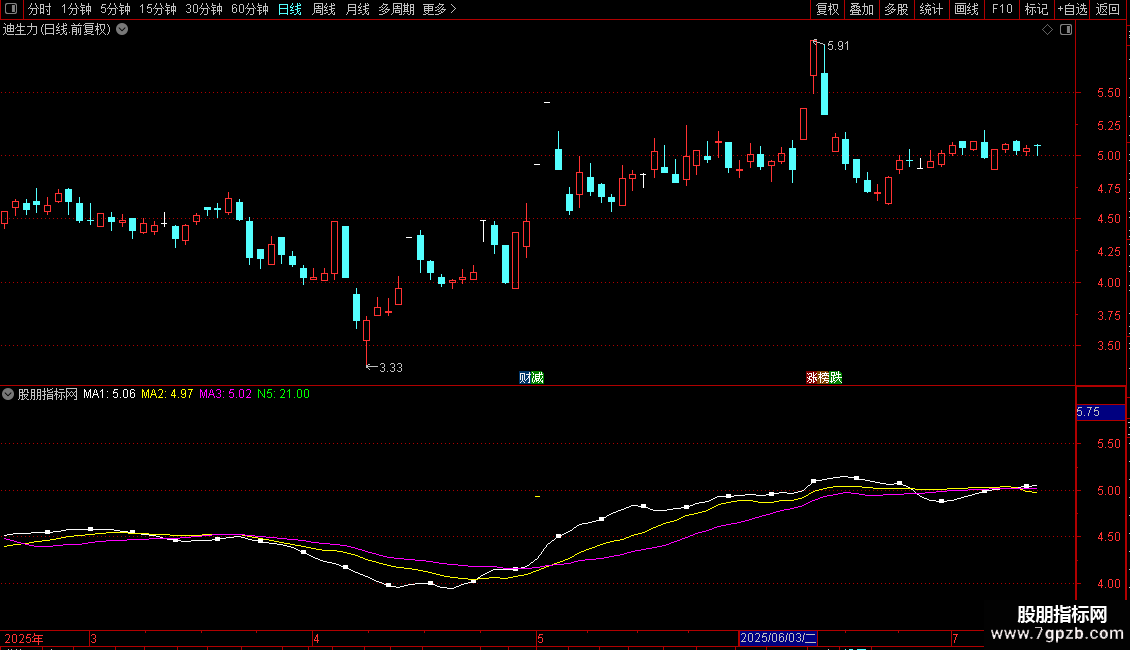
Task: Select the 1分钟 period tab
Action: (76, 9)
